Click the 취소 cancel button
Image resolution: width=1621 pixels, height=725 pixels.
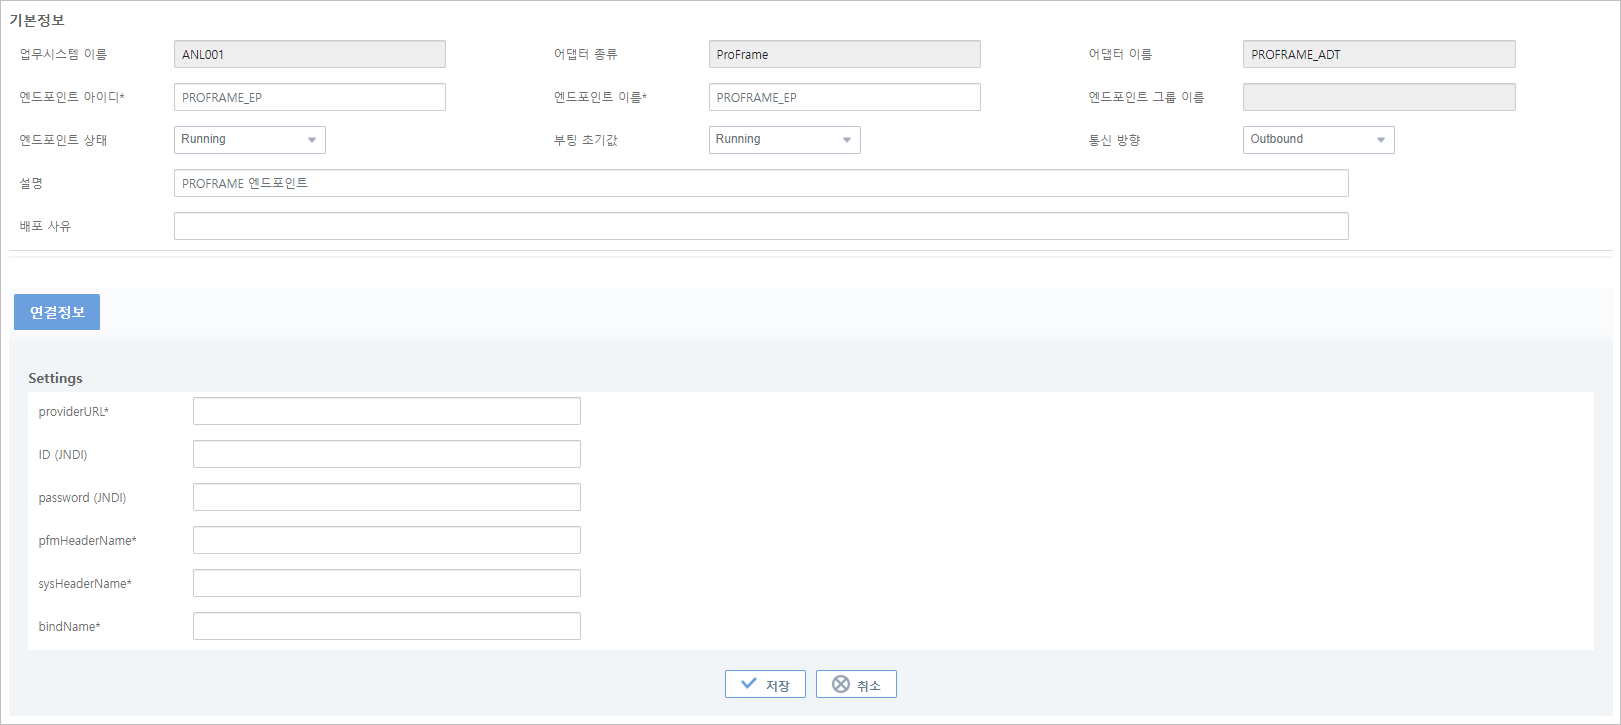pyautogui.click(x=856, y=684)
